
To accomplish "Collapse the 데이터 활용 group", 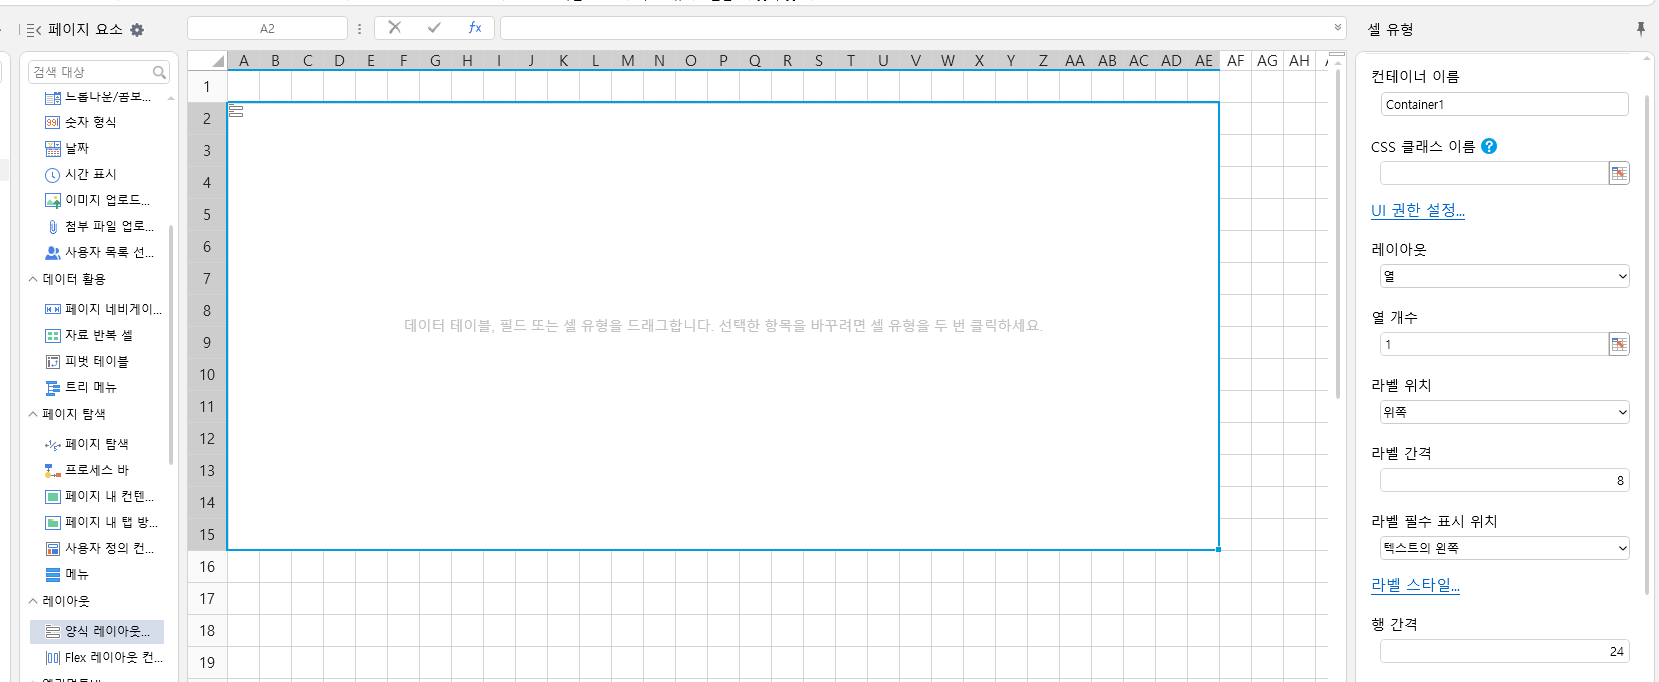I will pos(33,279).
